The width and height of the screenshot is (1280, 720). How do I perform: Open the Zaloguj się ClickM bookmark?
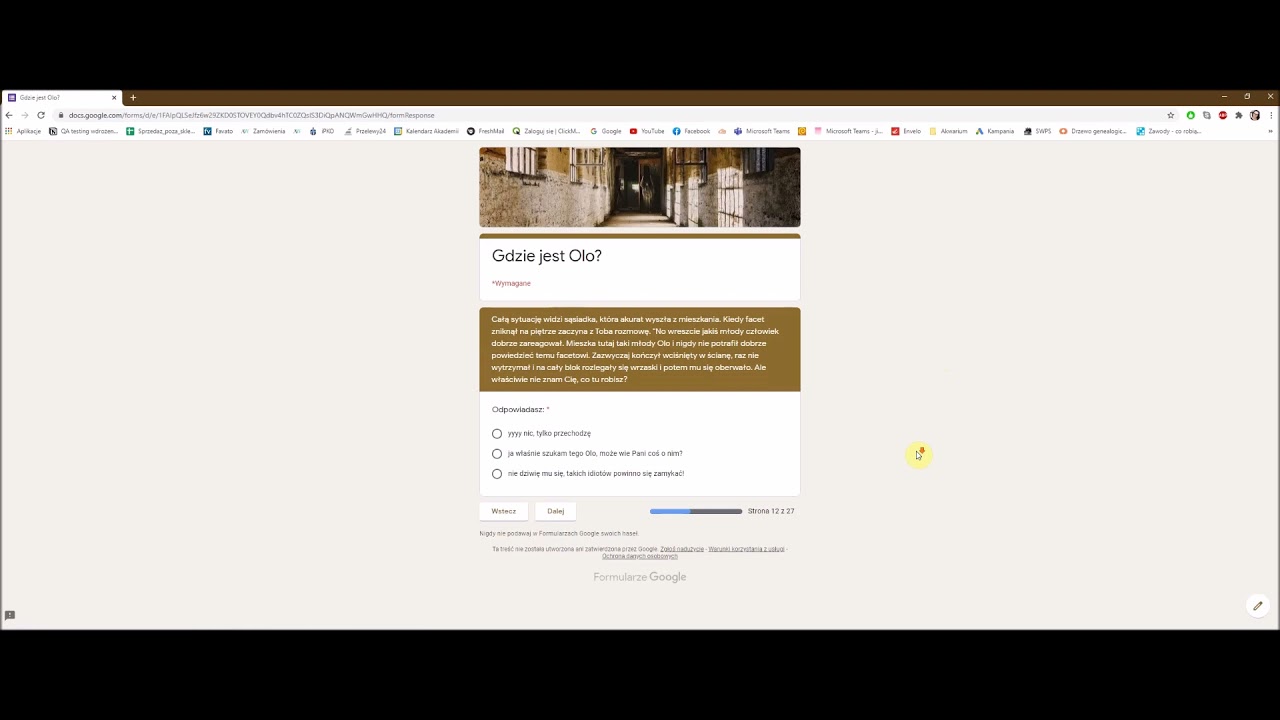(x=546, y=131)
